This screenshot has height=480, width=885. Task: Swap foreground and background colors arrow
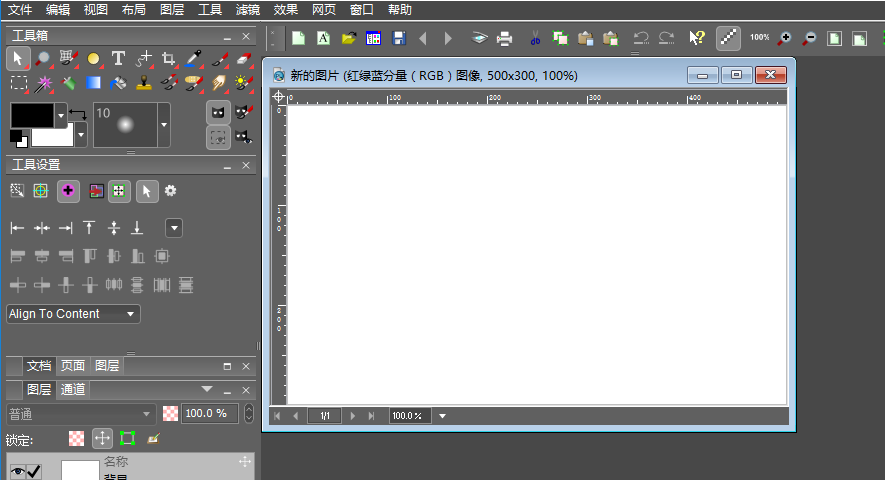tap(77, 115)
